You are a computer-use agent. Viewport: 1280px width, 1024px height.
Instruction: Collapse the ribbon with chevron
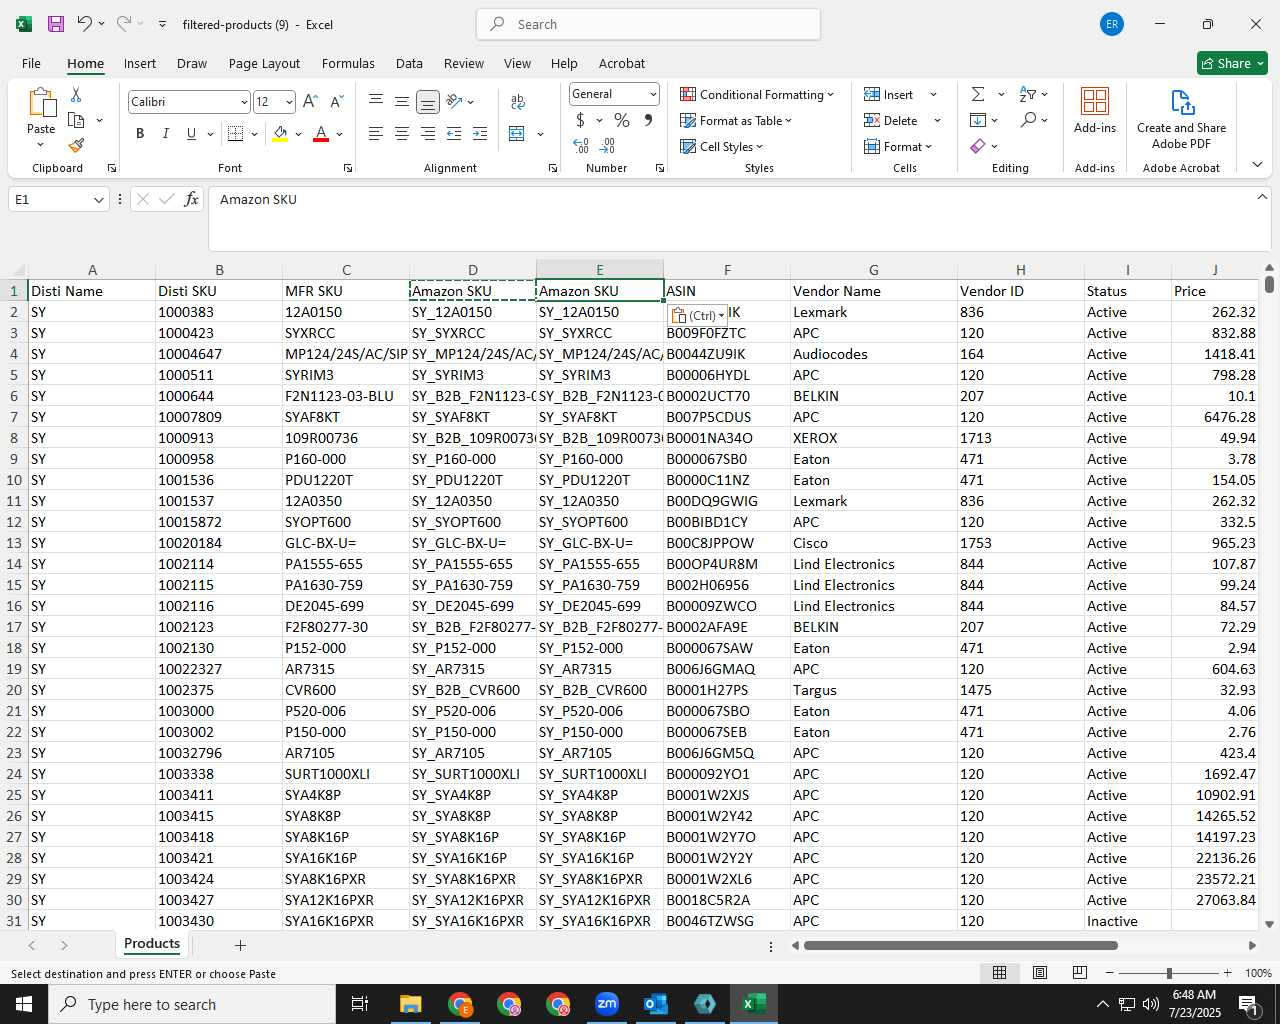1257,164
